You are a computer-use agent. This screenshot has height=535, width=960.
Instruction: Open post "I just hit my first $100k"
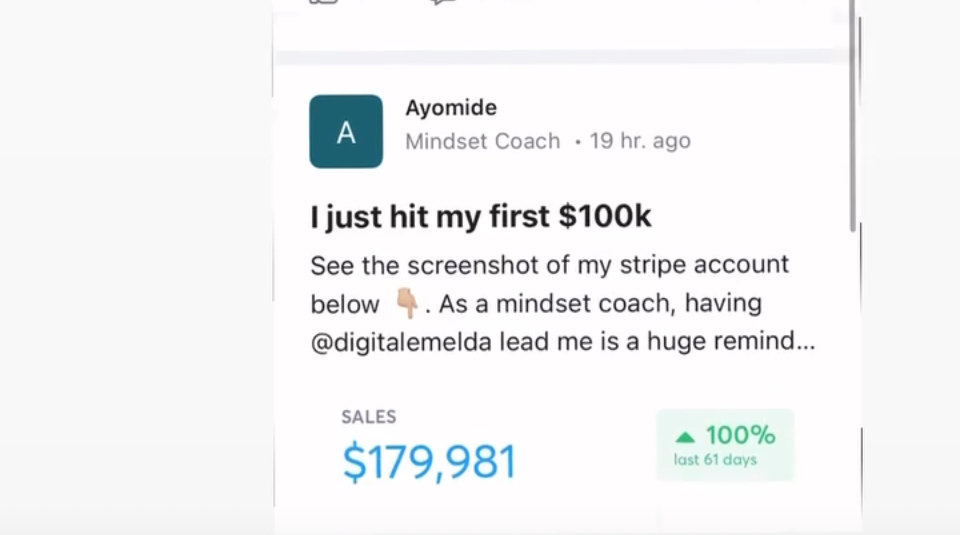pos(481,217)
